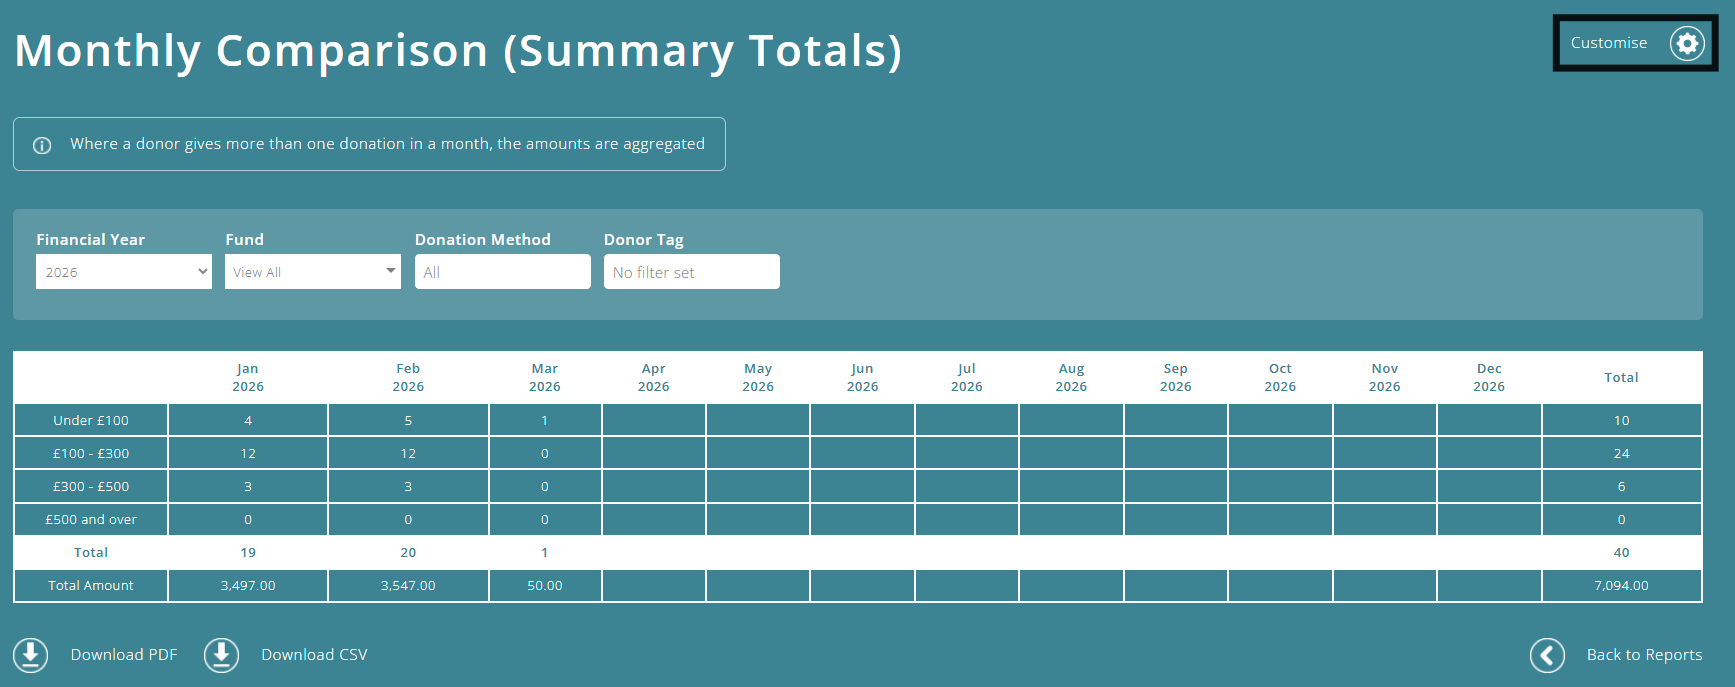Click the £100 - £300 January value 12
This screenshot has height=687, width=1735.
coord(248,454)
